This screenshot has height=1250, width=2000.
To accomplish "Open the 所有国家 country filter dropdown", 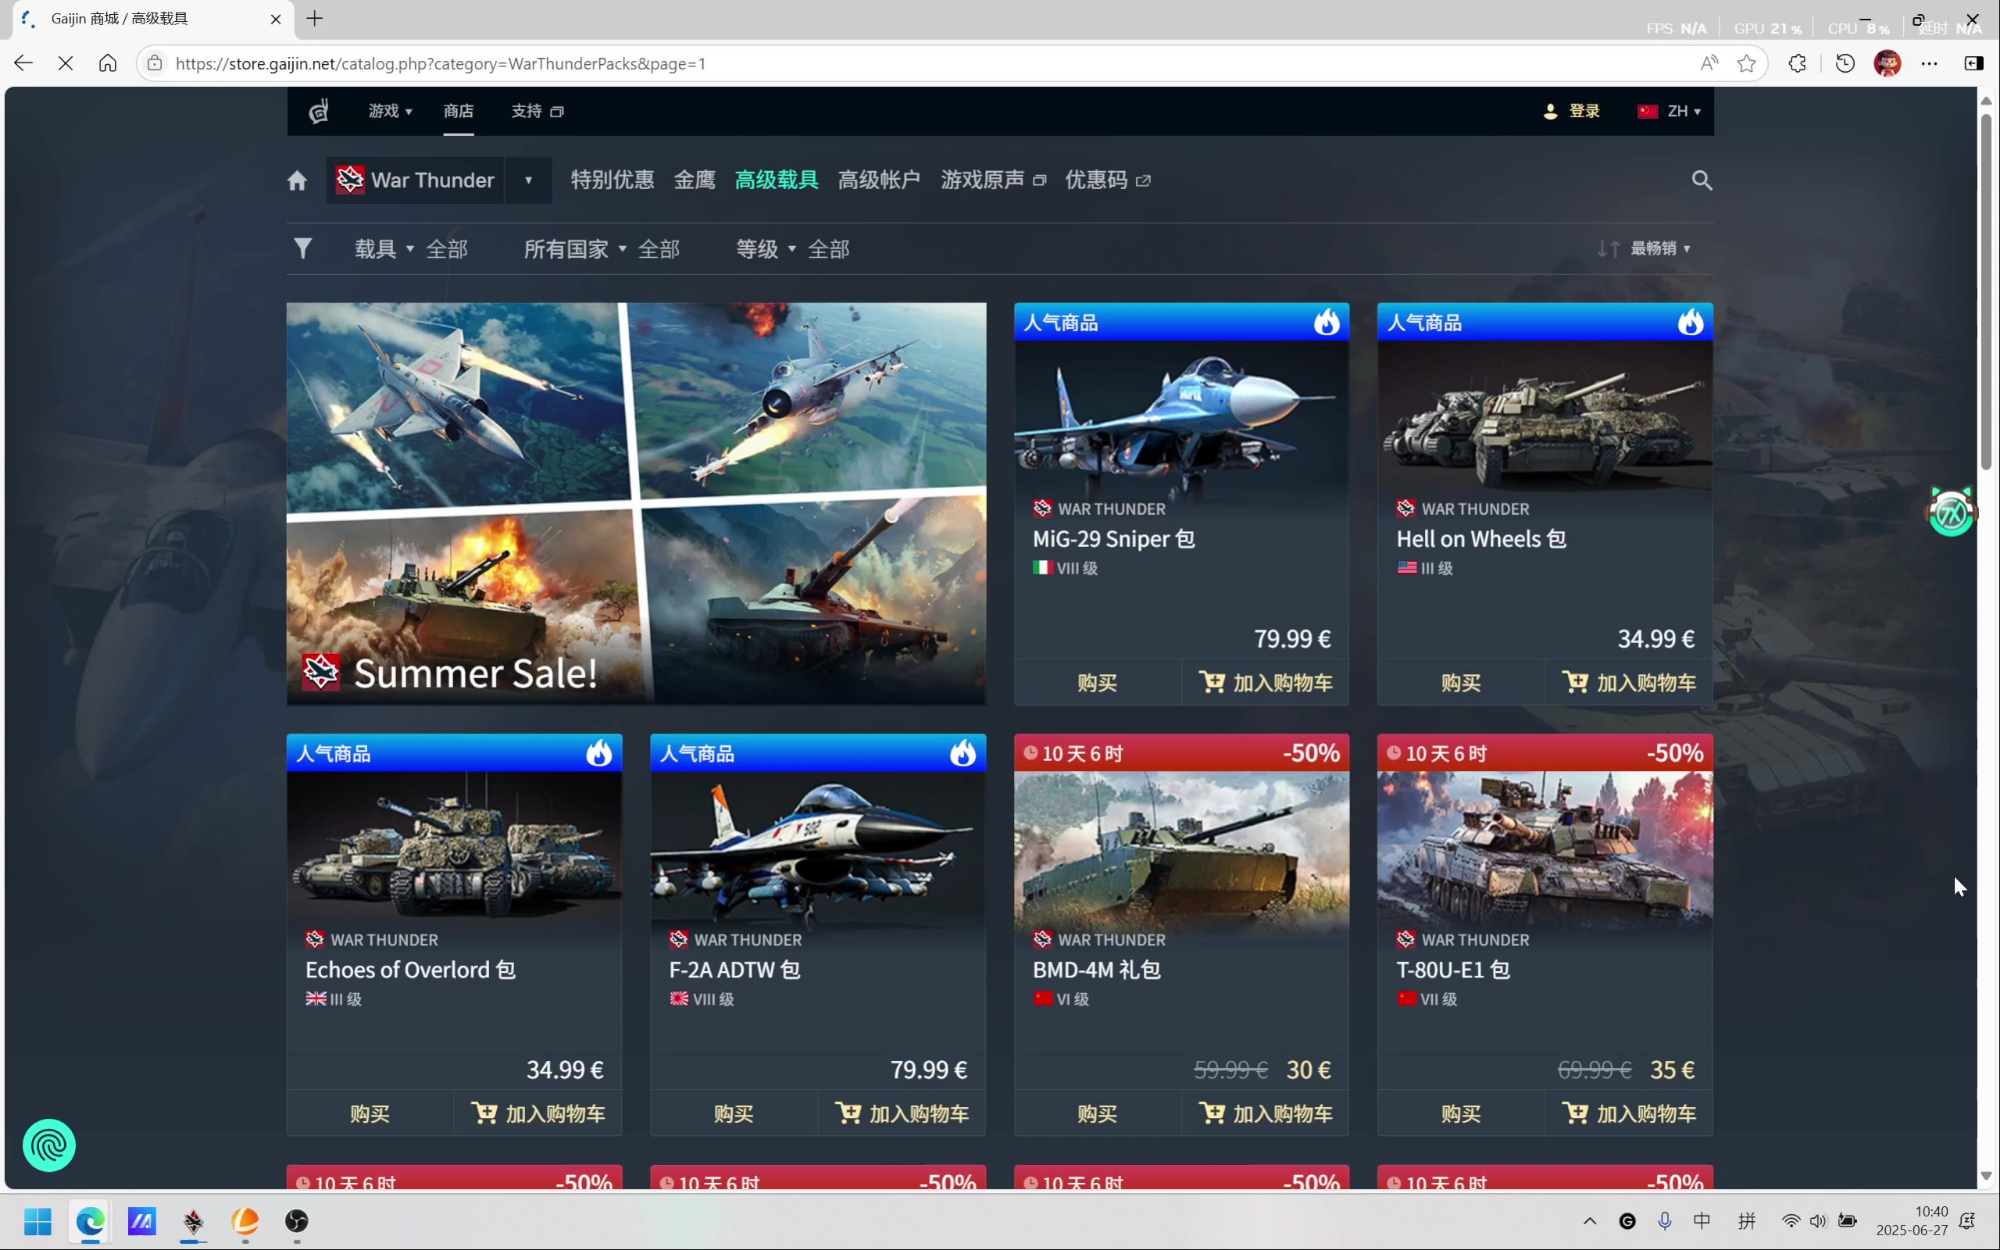I will [575, 249].
